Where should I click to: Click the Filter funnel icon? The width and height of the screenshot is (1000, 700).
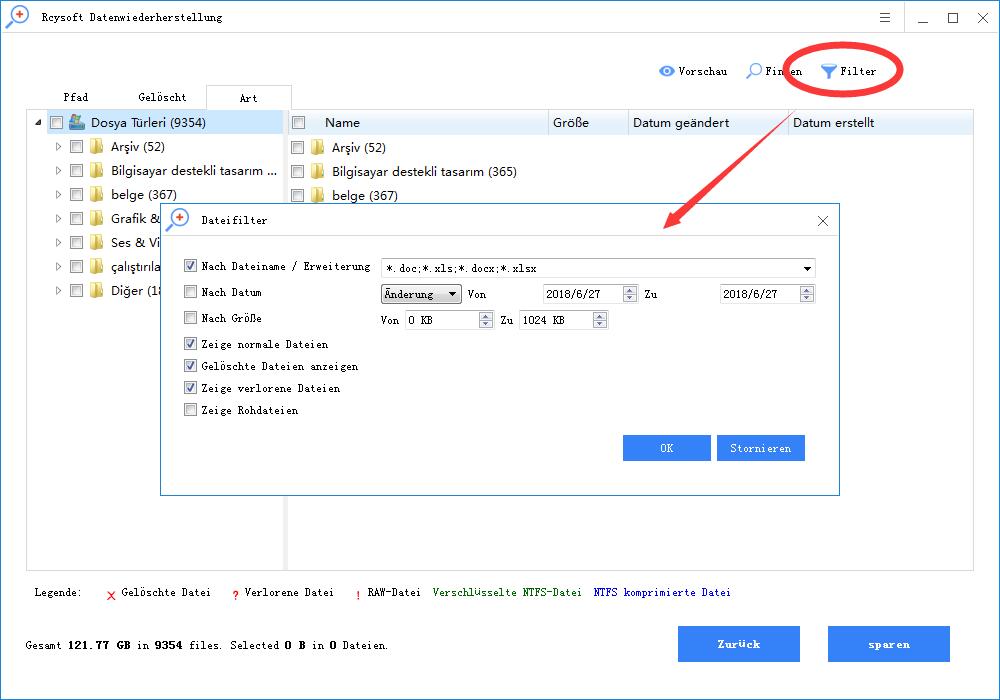(828, 71)
